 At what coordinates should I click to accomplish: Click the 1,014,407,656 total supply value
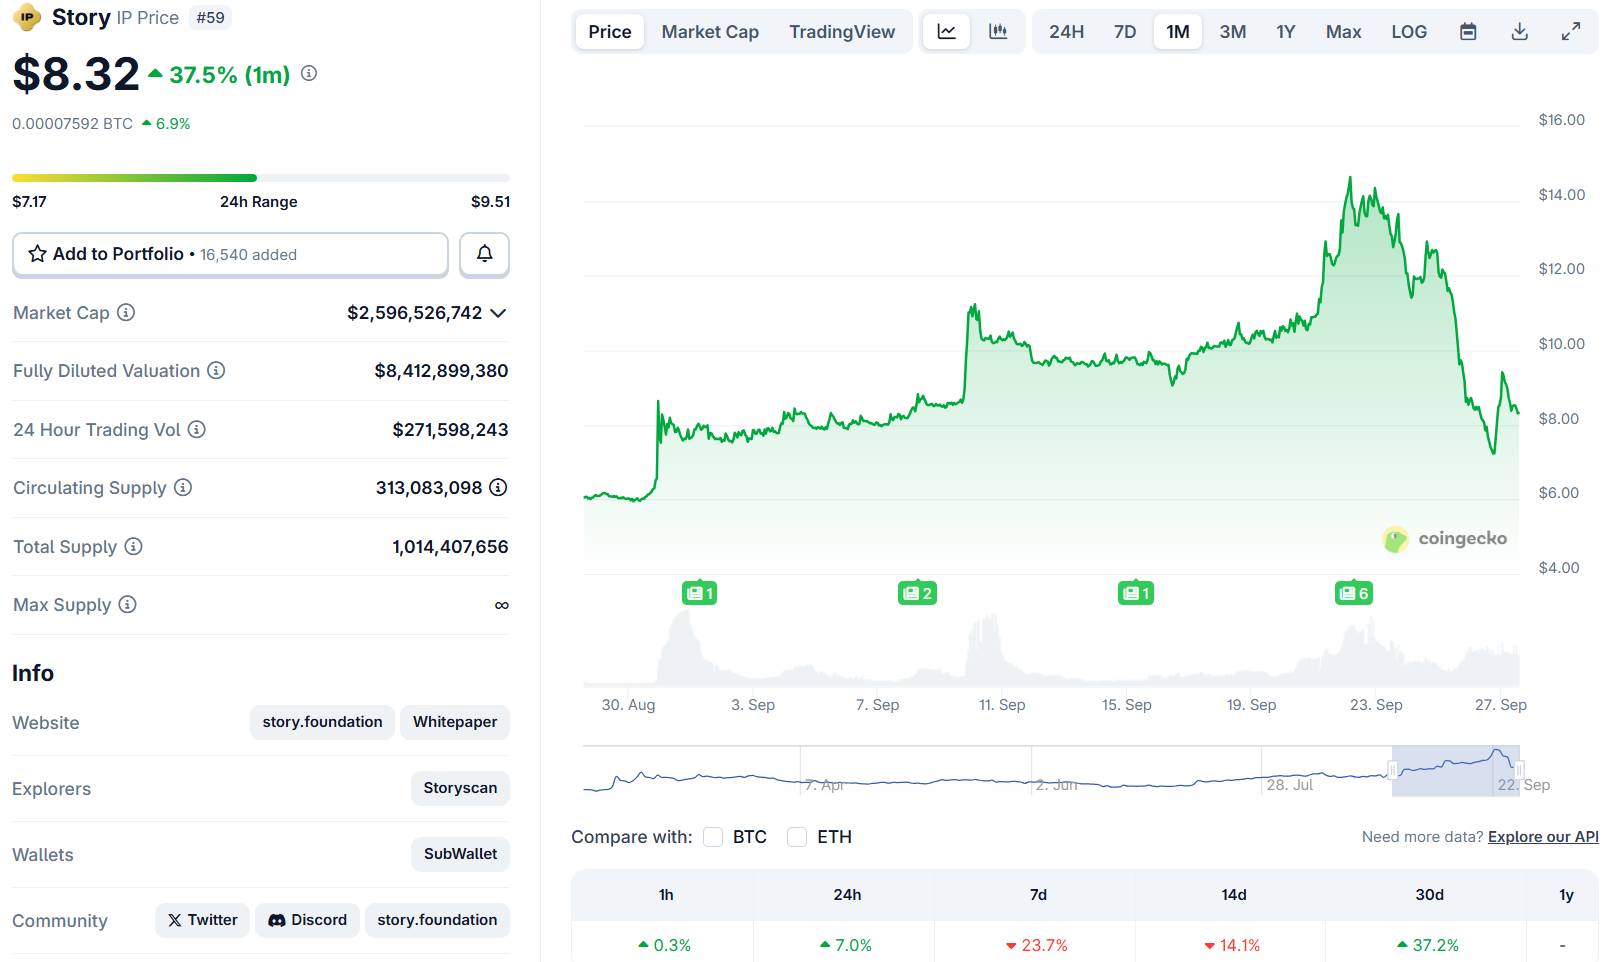[450, 547]
